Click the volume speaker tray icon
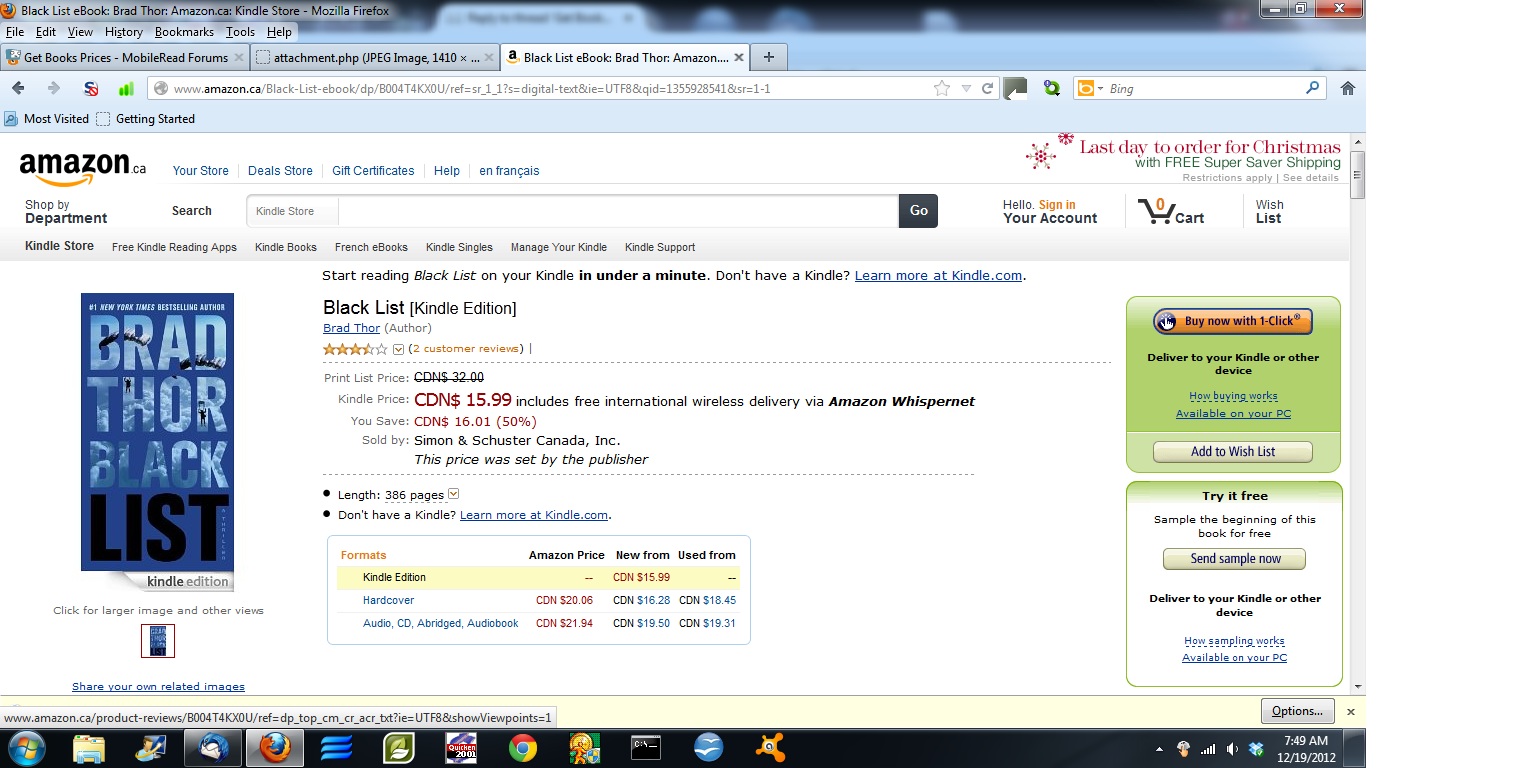Viewport: 1518px width, 768px height. [1232, 749]
